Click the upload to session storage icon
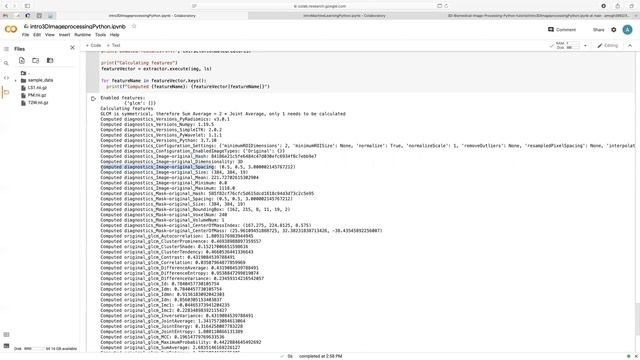640x360 pixels. [x=22, y=60]
